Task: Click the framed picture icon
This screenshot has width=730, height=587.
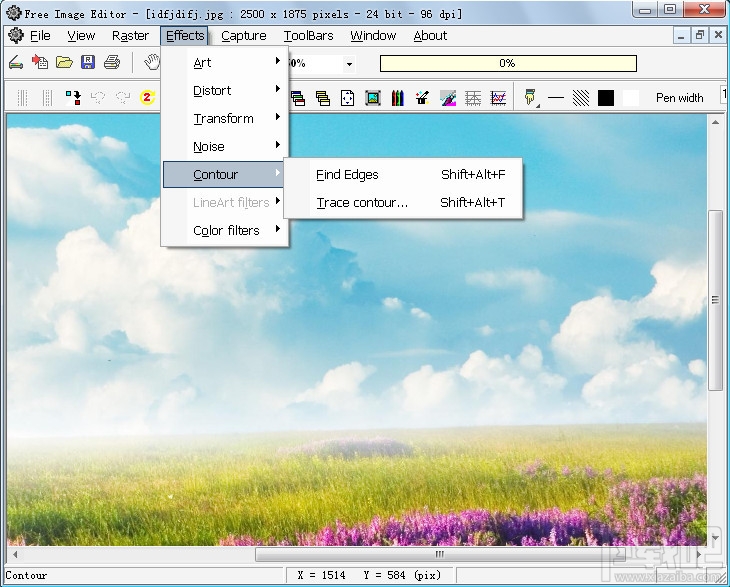Action: (x=373, y=98)
